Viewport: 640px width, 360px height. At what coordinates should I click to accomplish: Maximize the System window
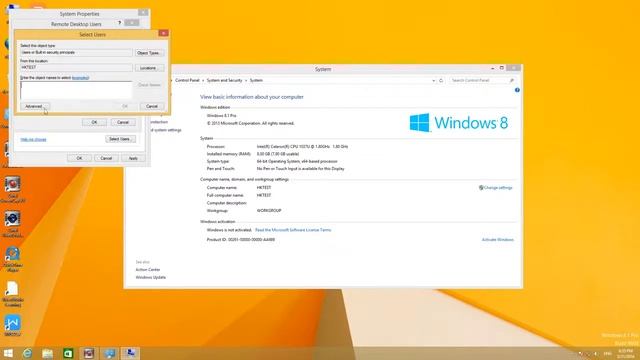[x=502, y=68]
